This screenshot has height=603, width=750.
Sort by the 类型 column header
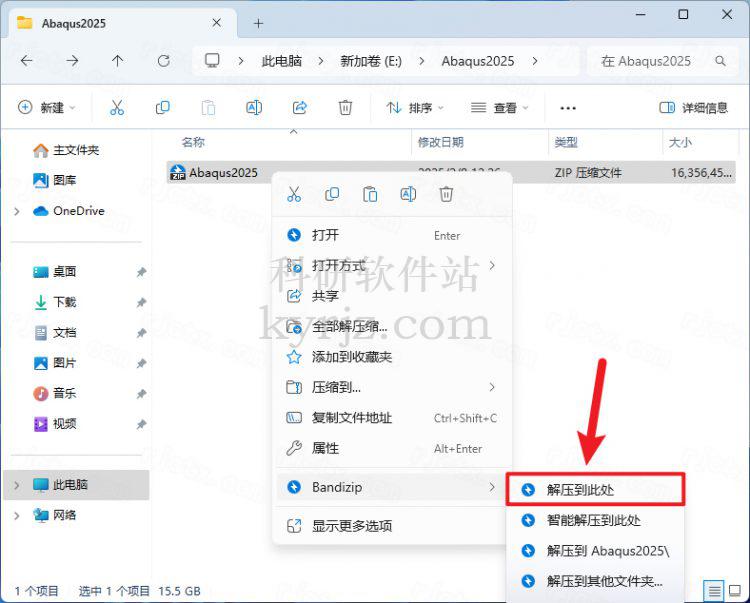566,142
